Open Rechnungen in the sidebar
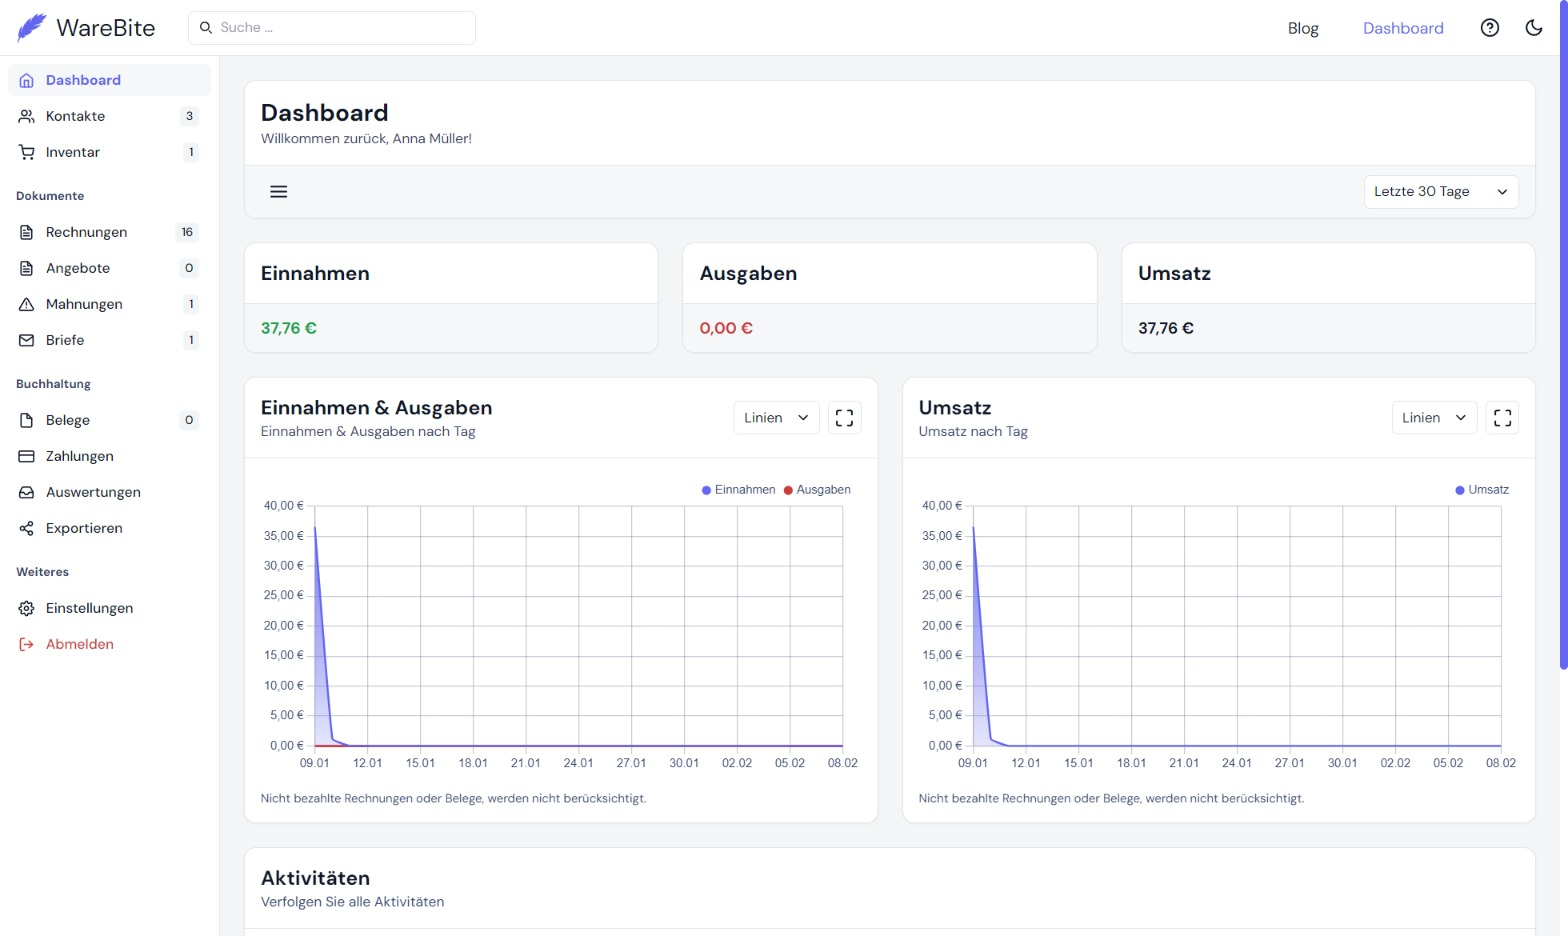This screenshot has height=936, width=1568. pos(86,232)
